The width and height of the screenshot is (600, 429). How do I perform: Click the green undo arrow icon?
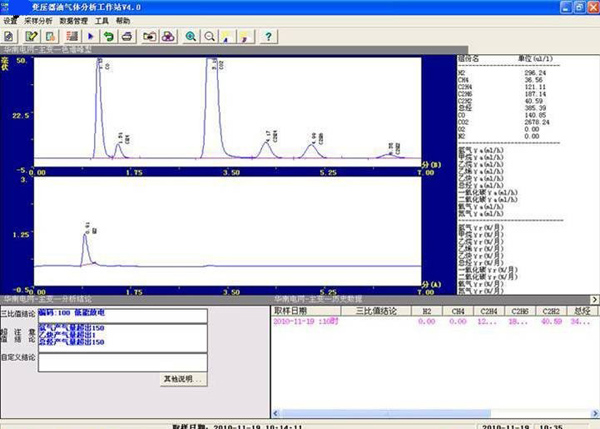[x=108, y=36]
